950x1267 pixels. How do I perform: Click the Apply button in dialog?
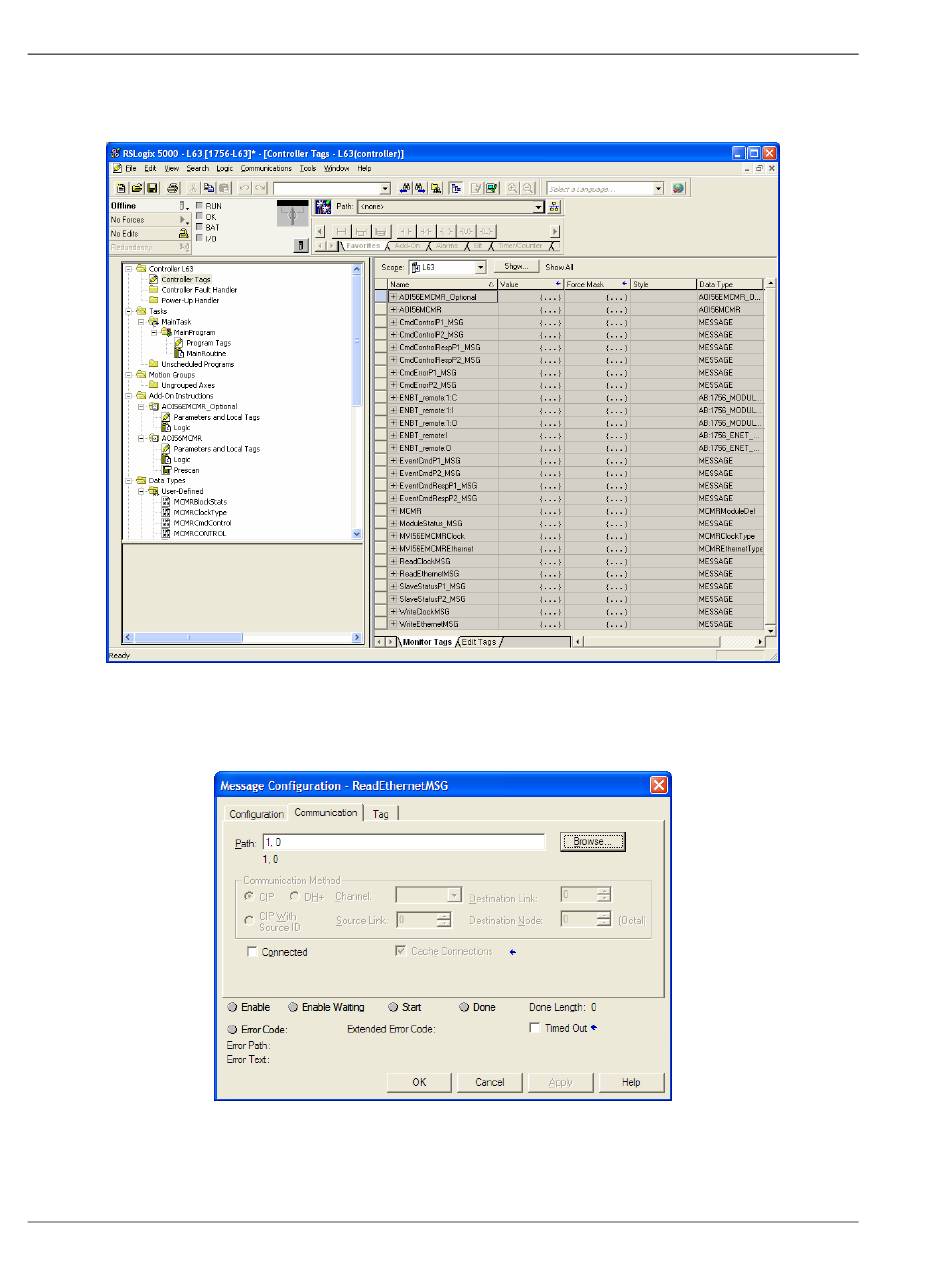coord(561,1082)
